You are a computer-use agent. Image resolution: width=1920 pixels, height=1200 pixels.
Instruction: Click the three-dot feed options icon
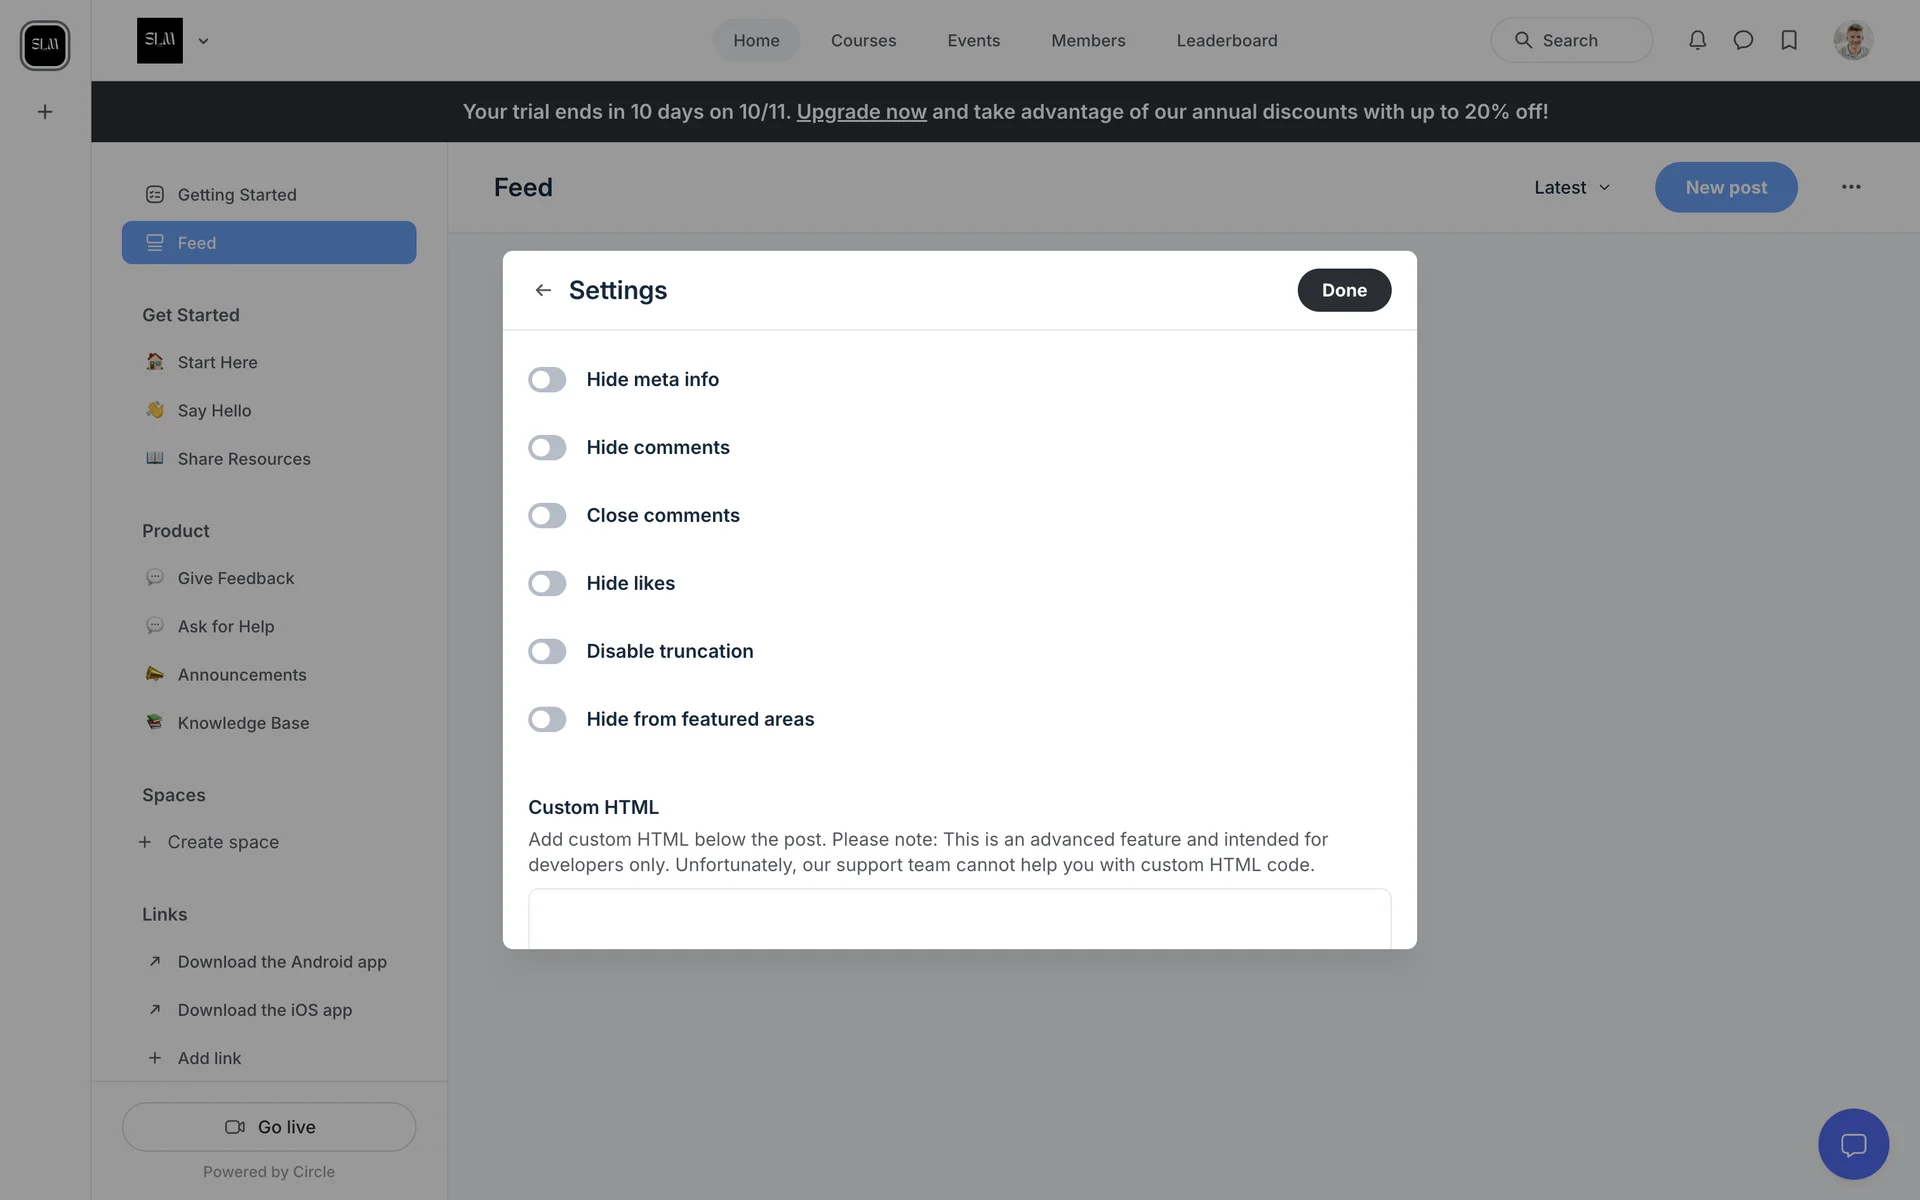[1851, 187]
